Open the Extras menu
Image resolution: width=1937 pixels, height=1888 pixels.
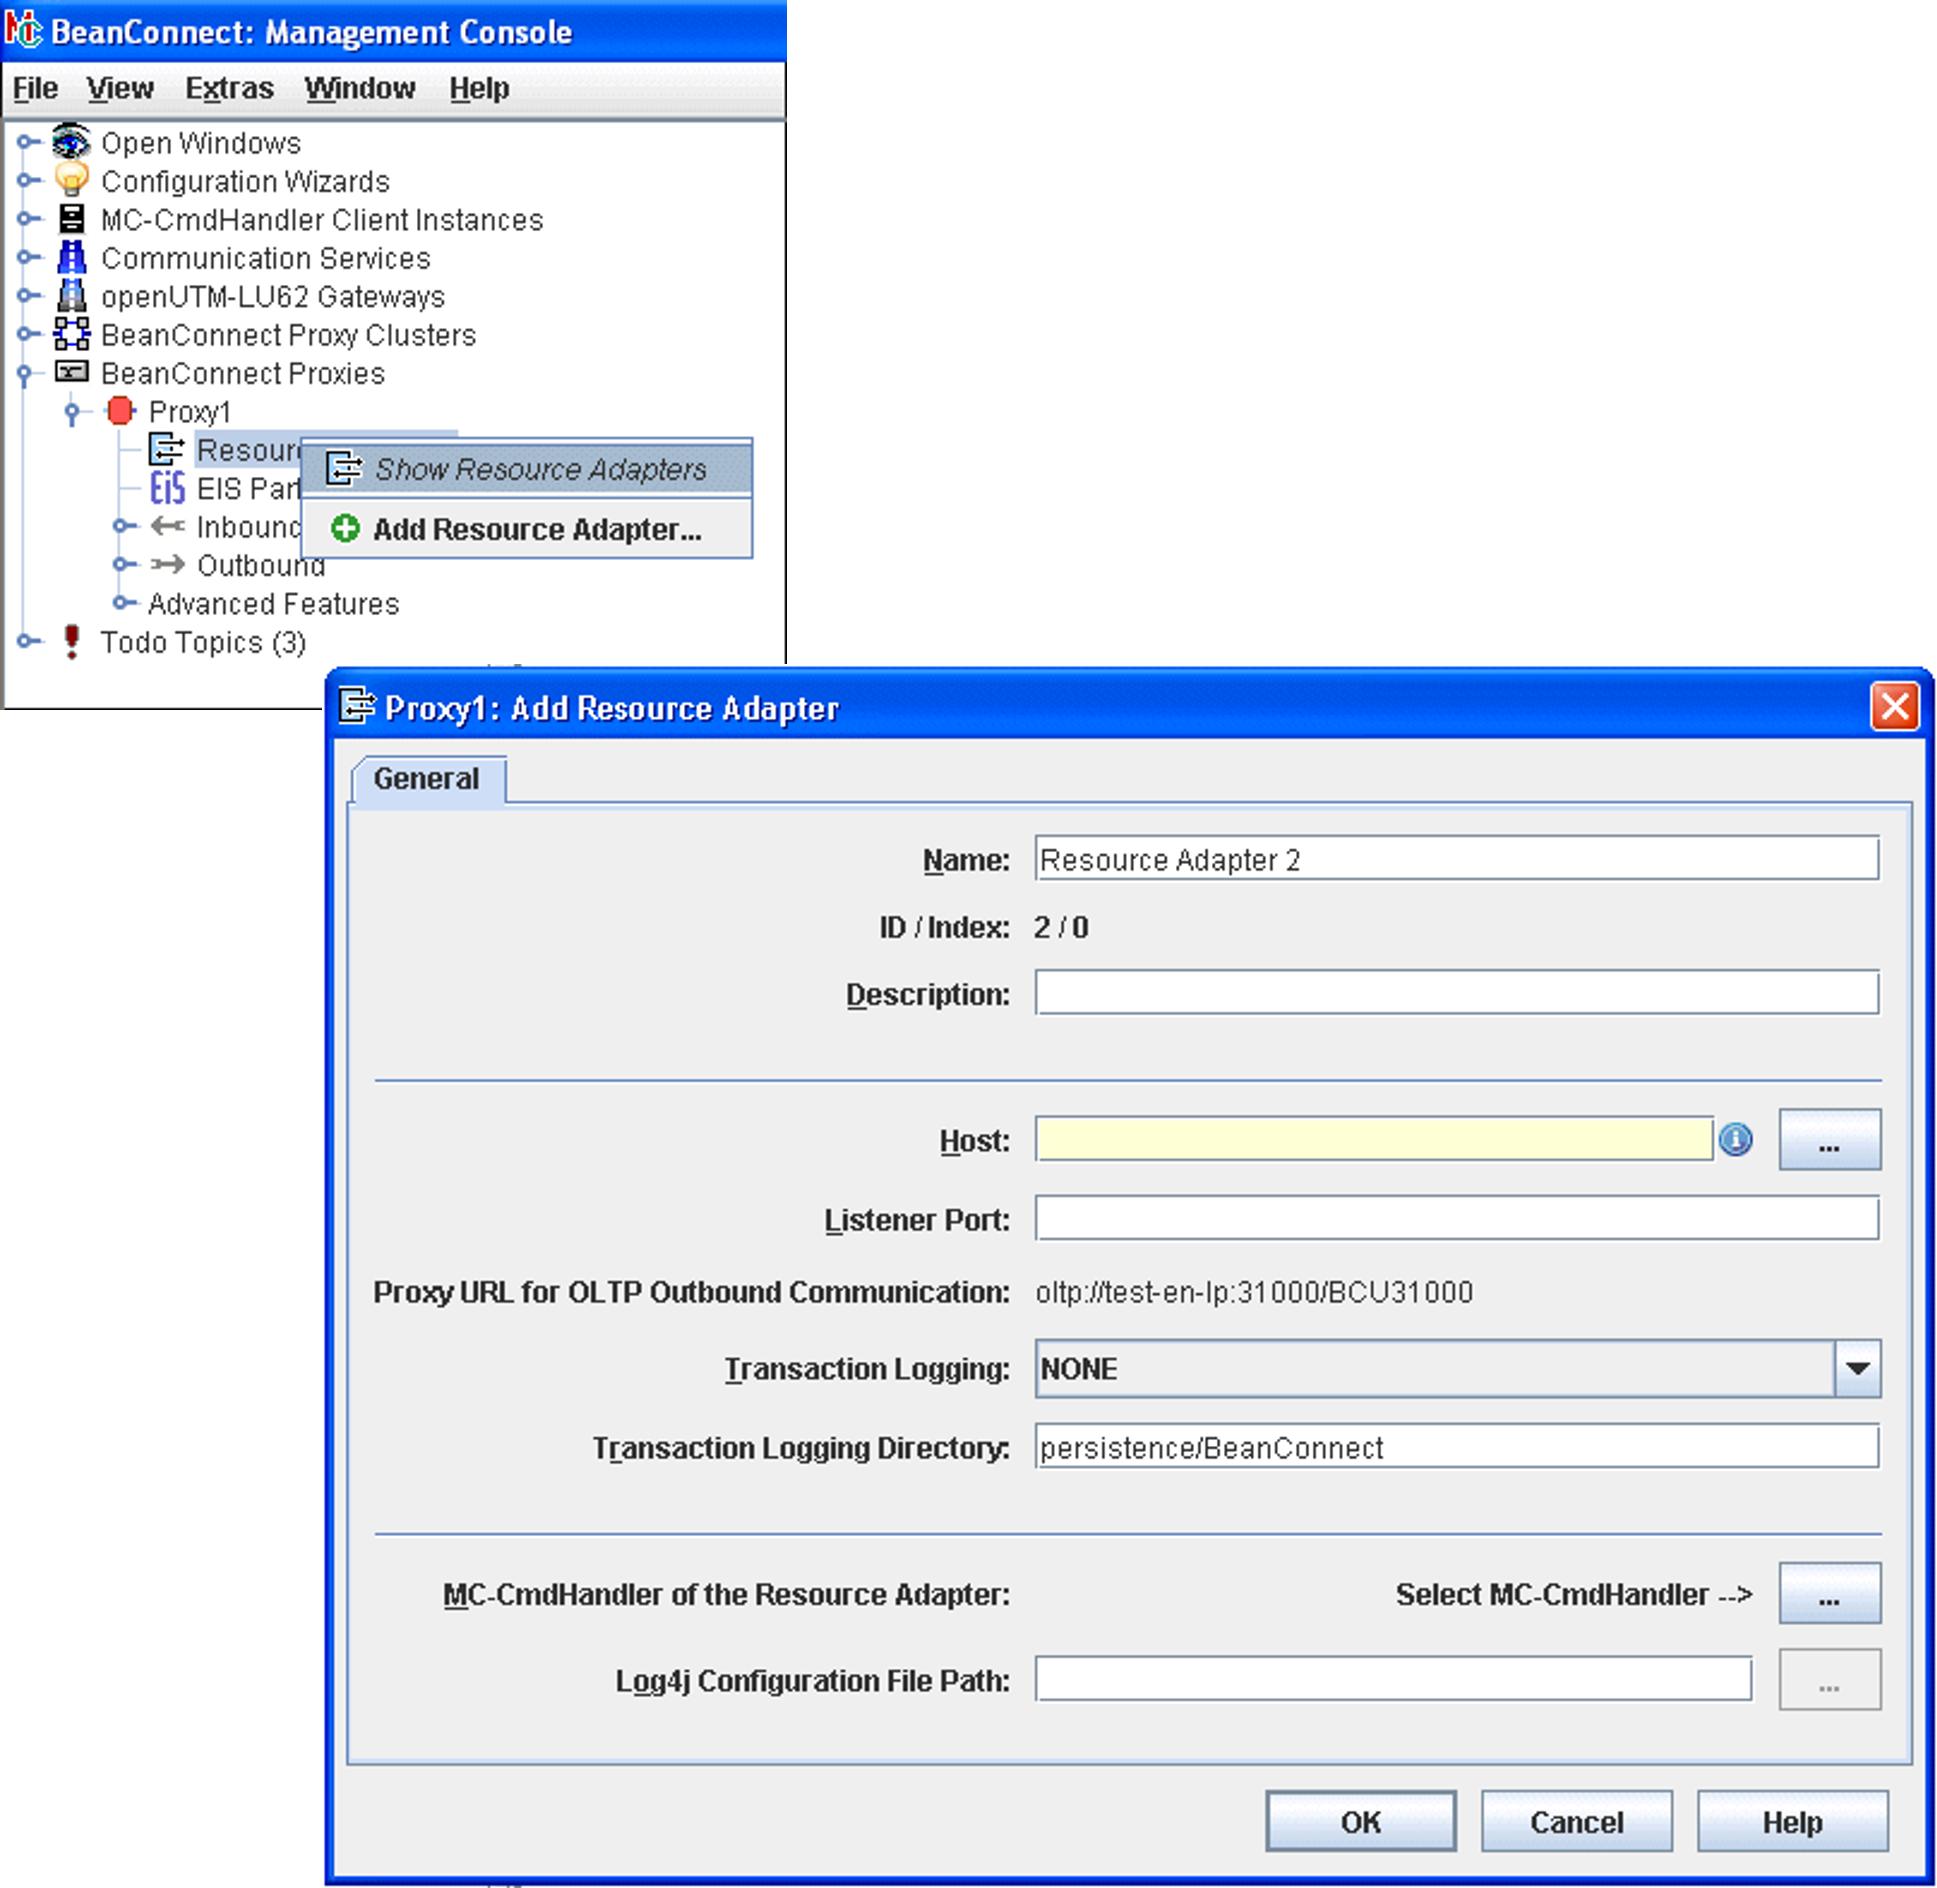coord(229,88)
